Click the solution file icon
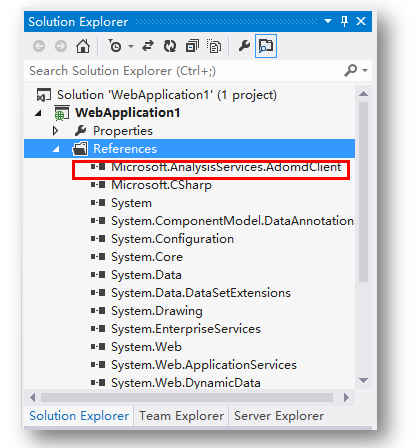 pos(43,95)
